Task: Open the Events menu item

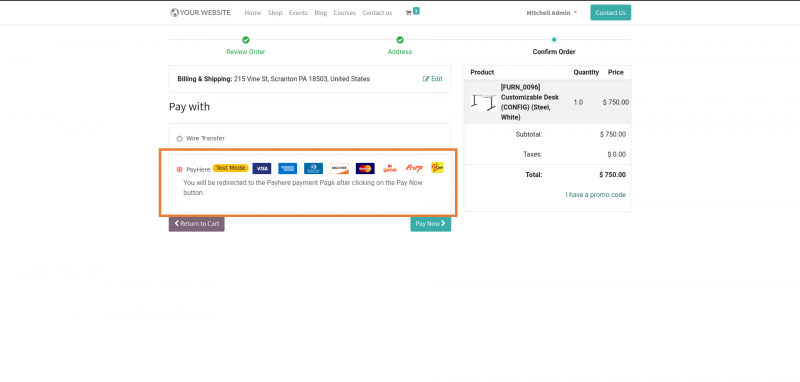Action: (x=298, y=13)
